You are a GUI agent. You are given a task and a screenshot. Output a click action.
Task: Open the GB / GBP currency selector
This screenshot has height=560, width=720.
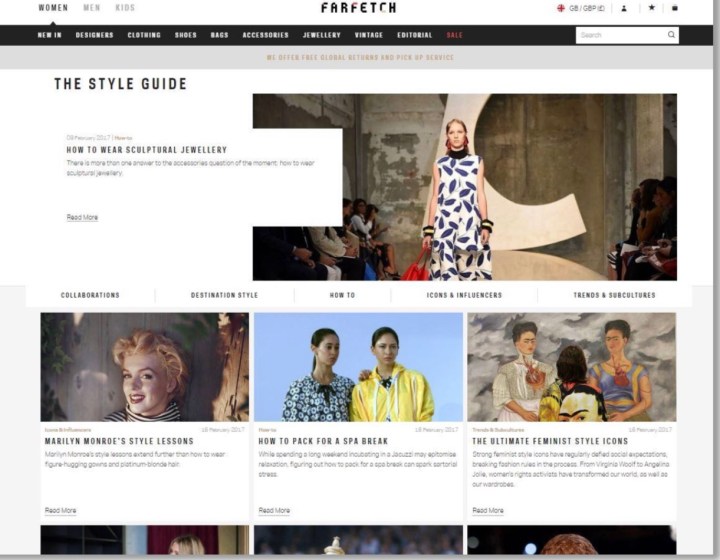pos(587,8)
